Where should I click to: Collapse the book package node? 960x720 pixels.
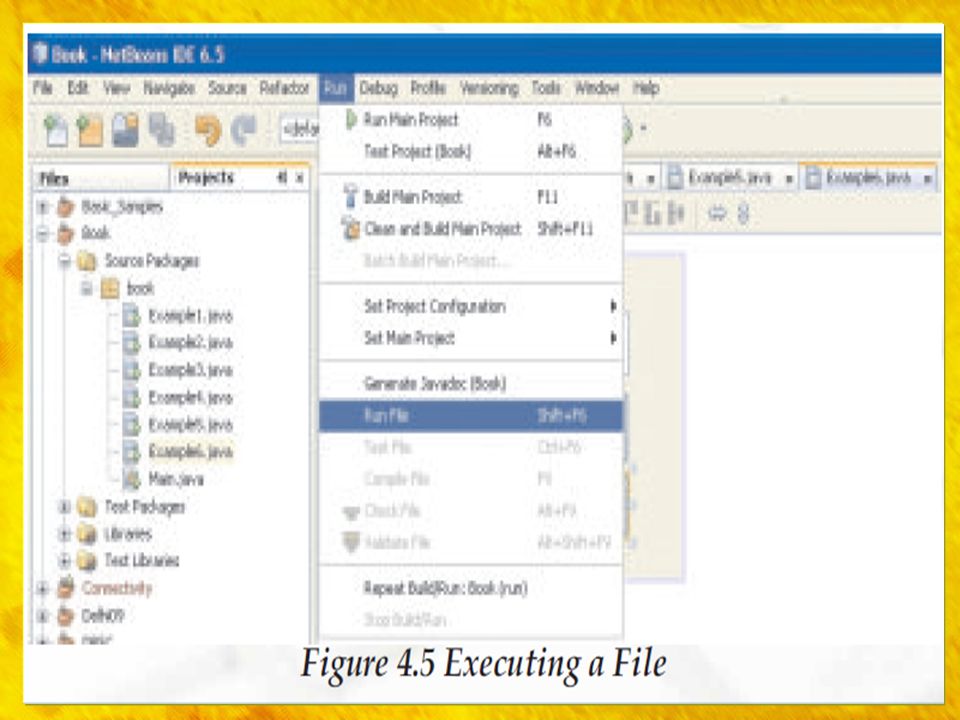click(87, 288)
